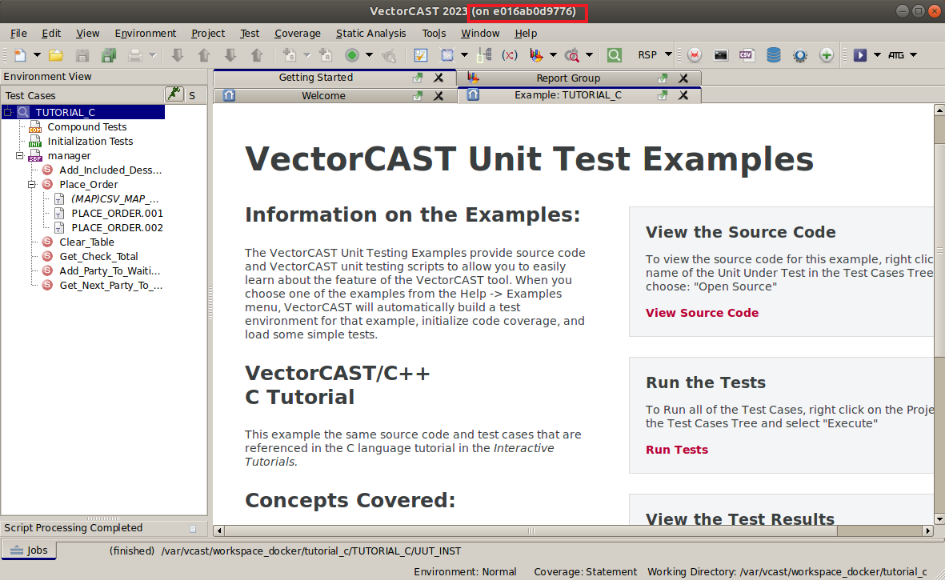Select the Add_Party_To_Waiti... subprogram
This screenshot has height=580, width=945.
pos(110,271)
